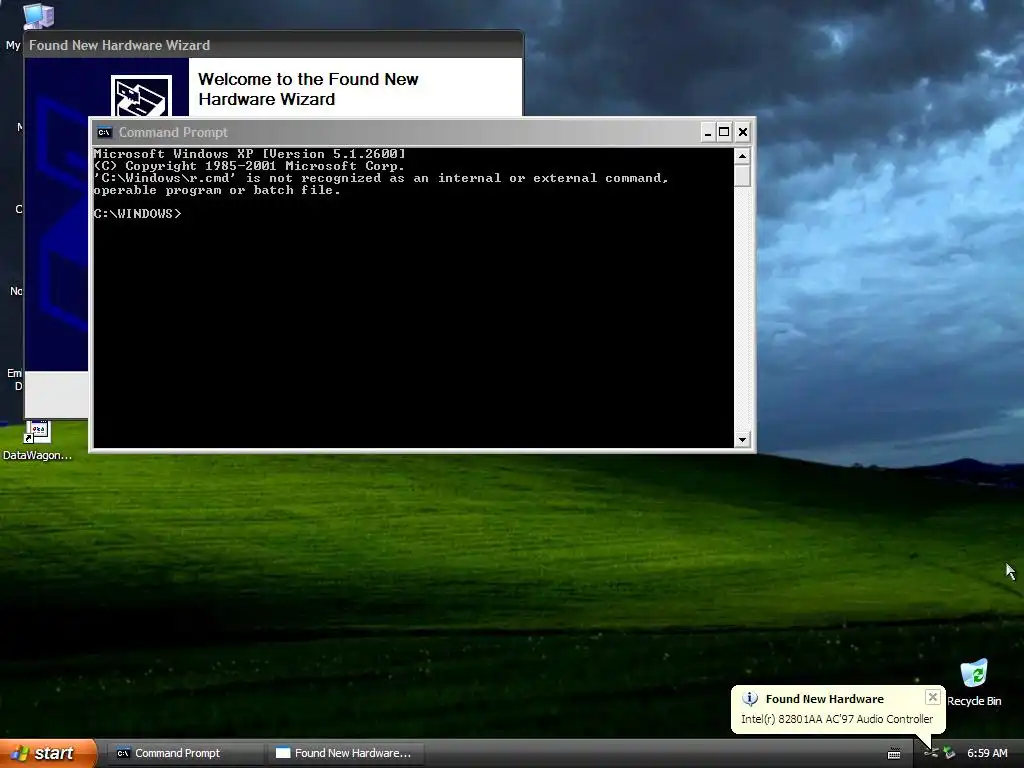Click the Found New Hardware balloon info icon

click(750, 699)
